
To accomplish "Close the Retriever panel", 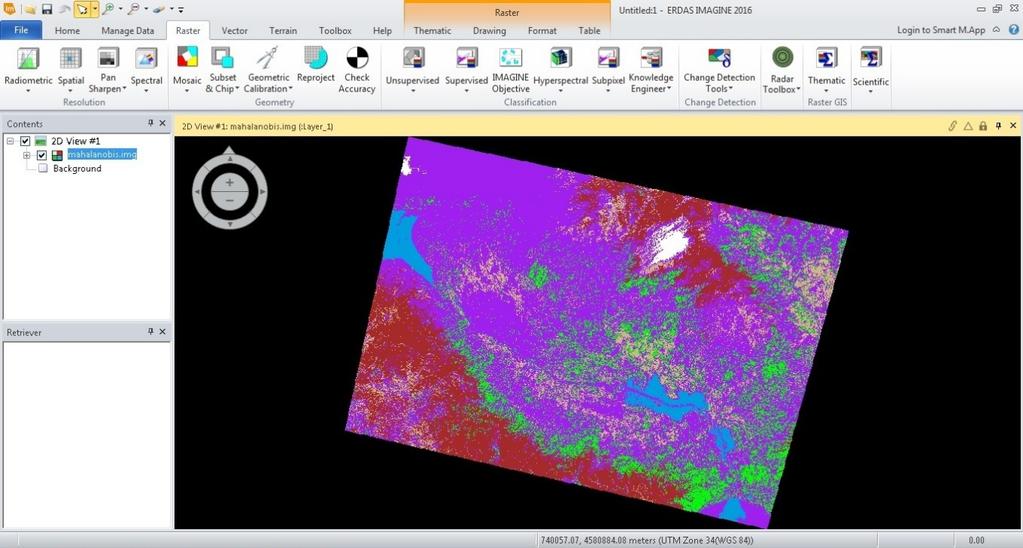I will pos(162,332).
